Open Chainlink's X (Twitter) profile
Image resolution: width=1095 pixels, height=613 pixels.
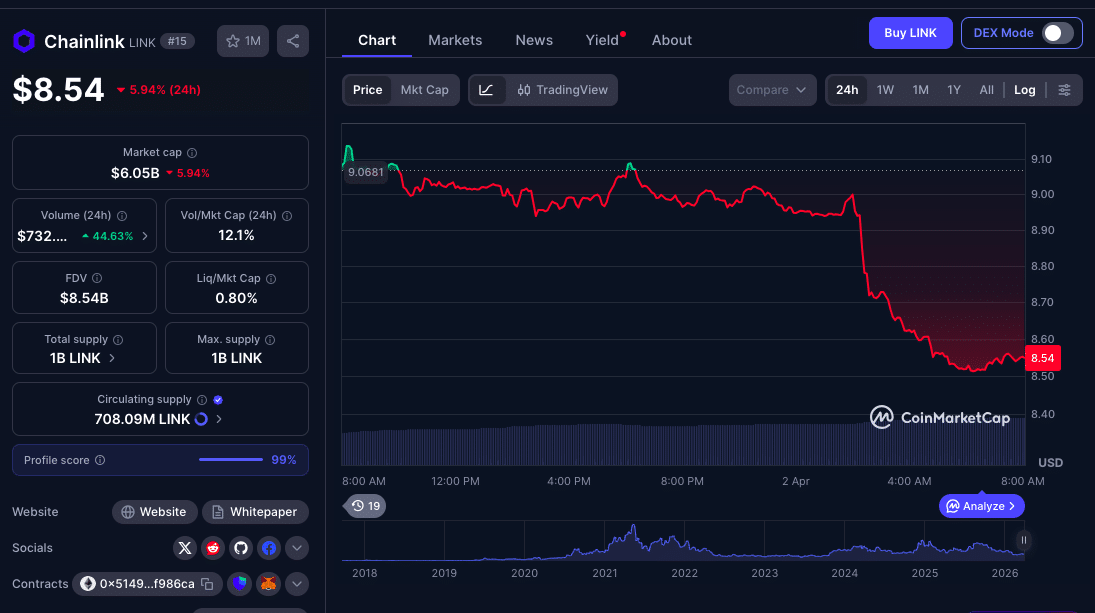185,548
